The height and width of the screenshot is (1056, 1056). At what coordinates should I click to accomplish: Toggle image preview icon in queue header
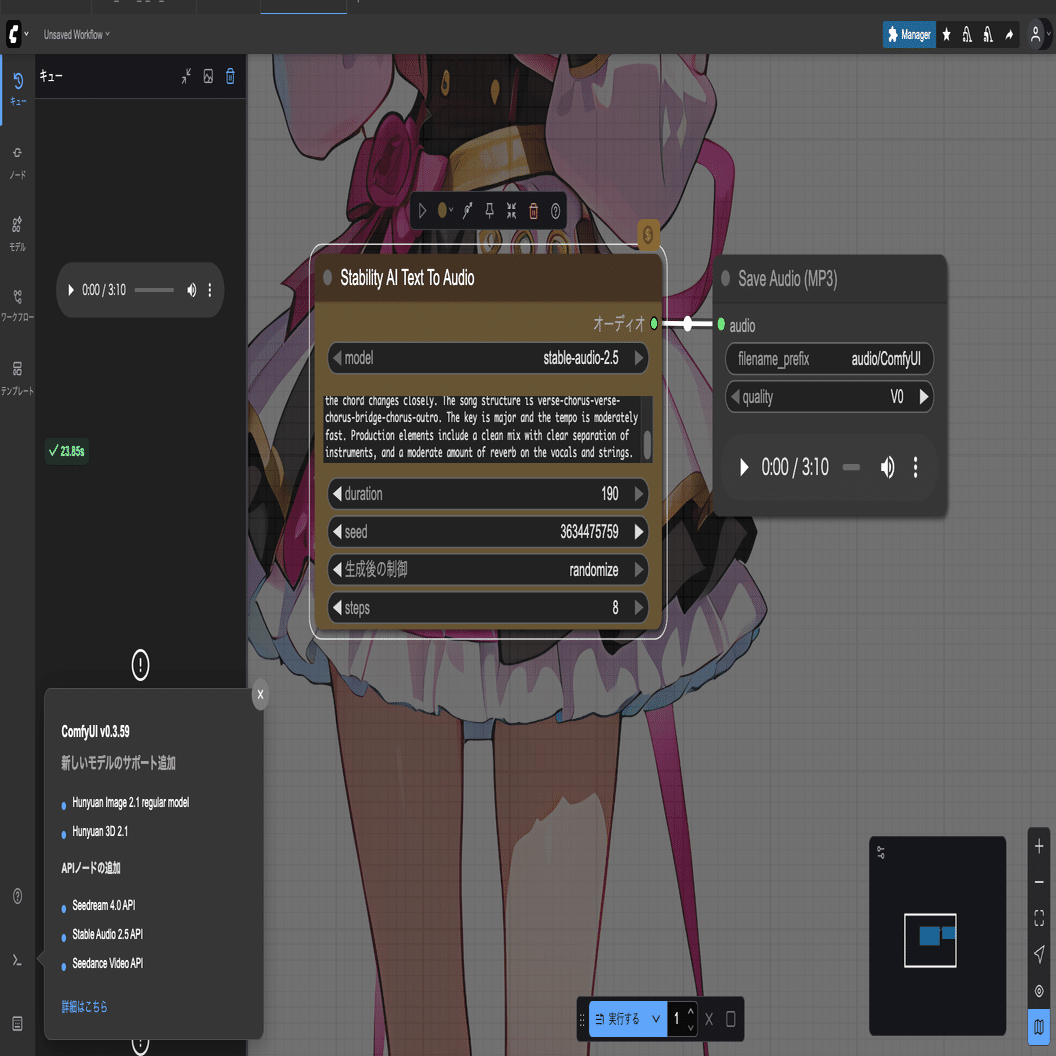(208, 76)
